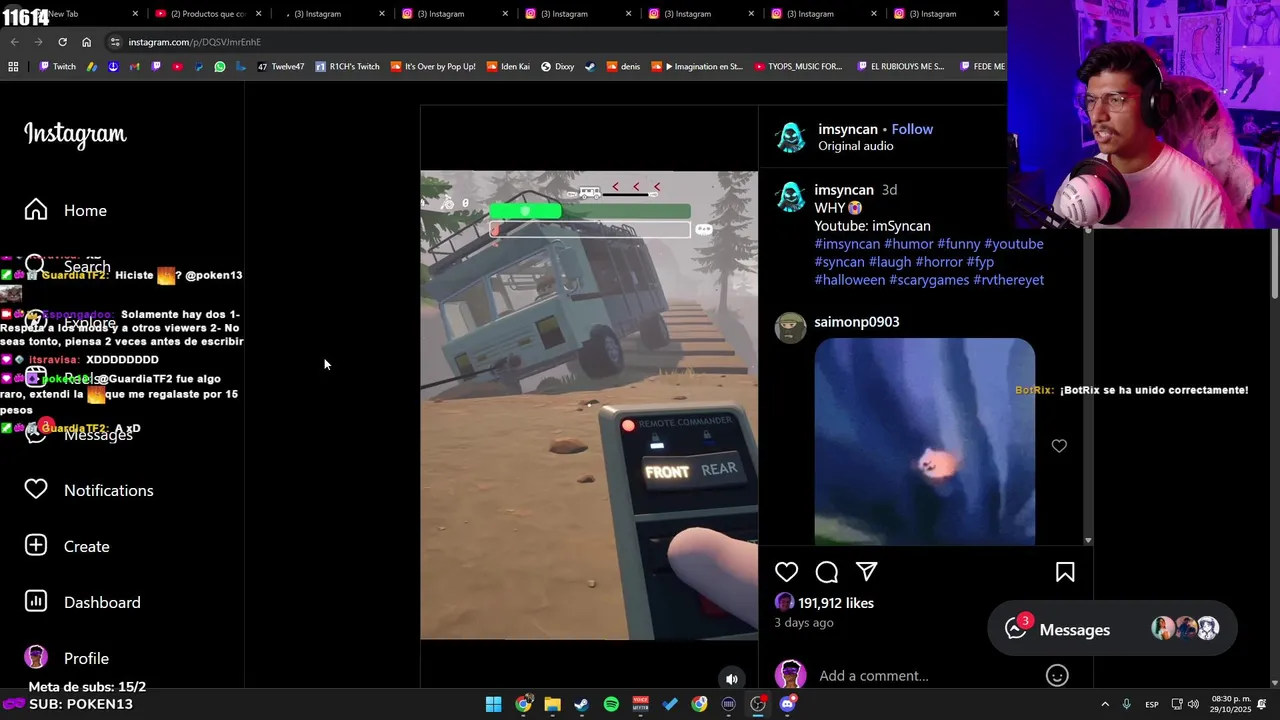Like the post with heart icon
The height and width of the screenshot is (720, 1280).
pyautogui.click(x=786, y=572)
